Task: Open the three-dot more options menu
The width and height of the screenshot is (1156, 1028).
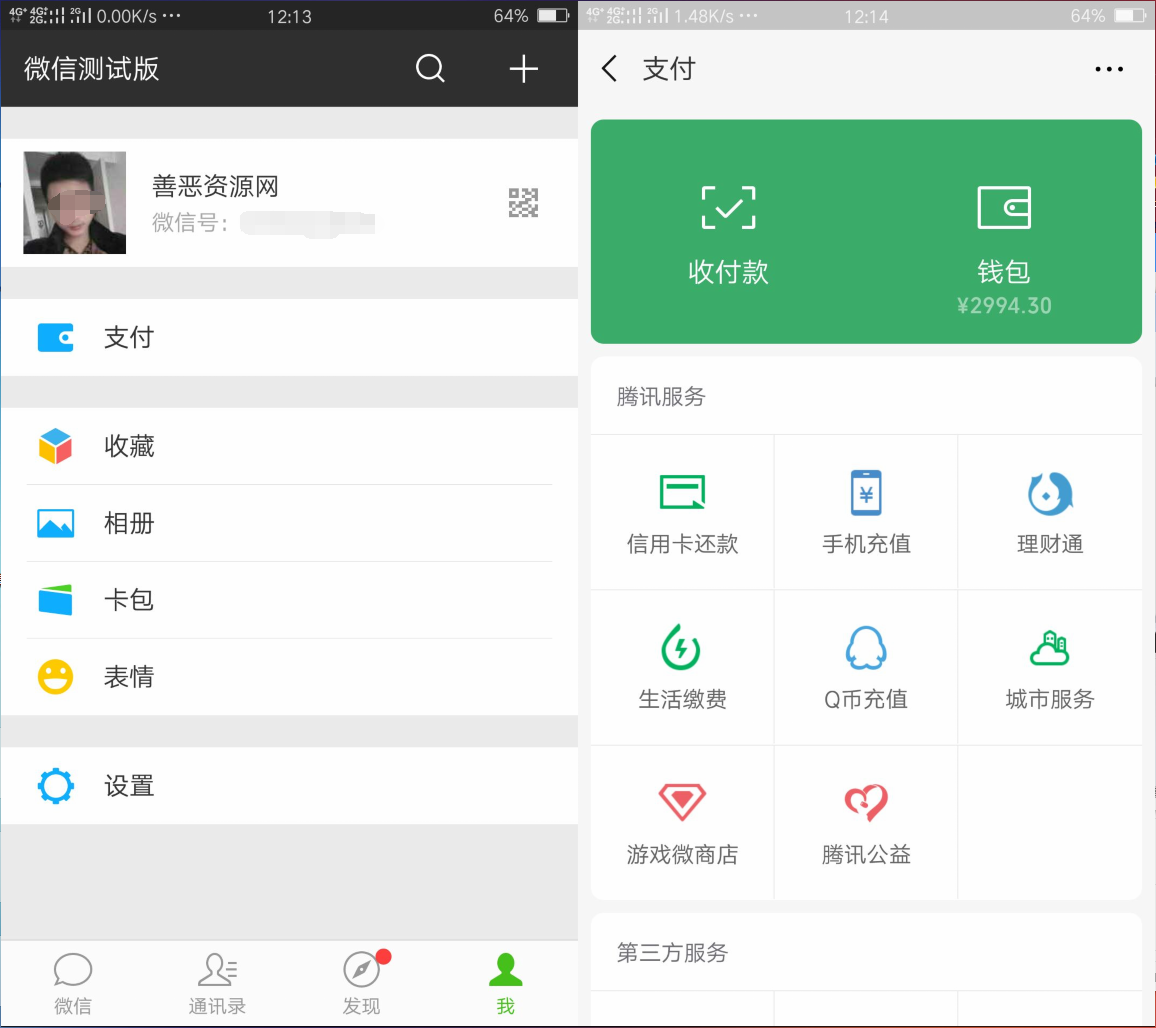Action: tap(1109, 69)
